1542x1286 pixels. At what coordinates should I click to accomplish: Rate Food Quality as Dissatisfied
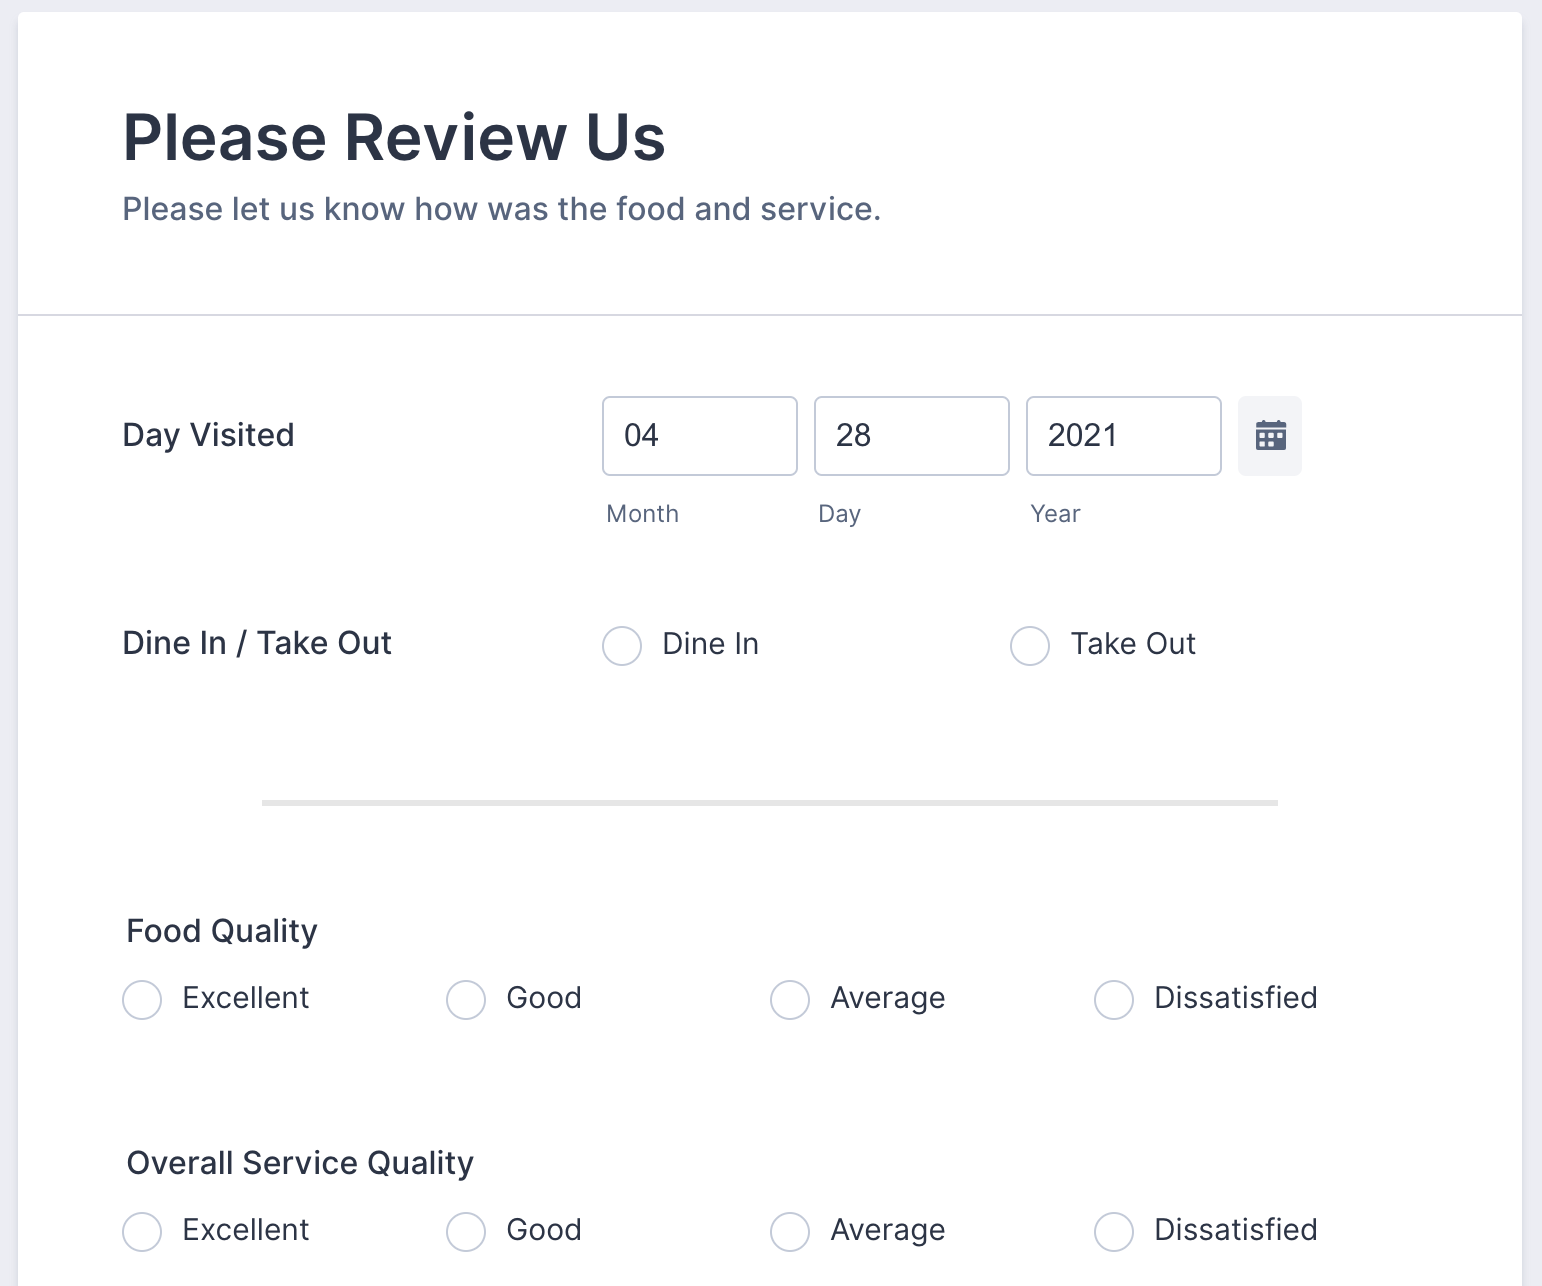pyautogui.click(x=1114, y=1000)
